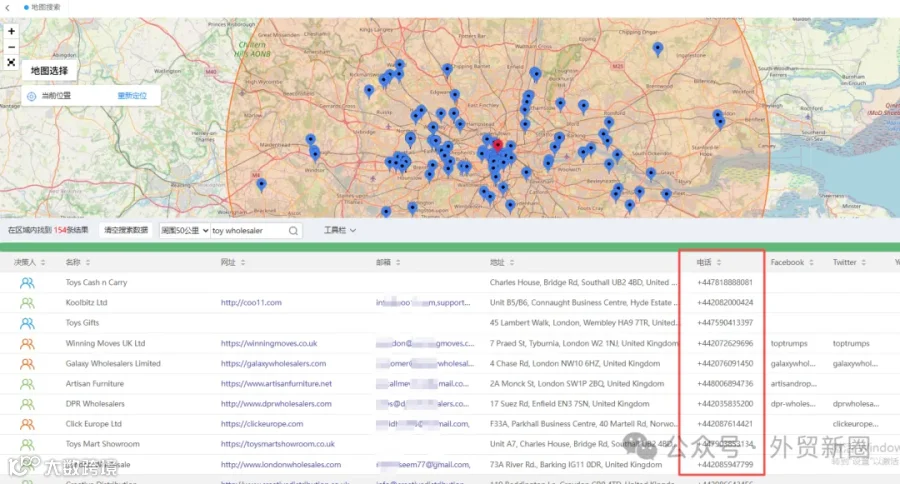This screenshot has height=484, width=900.
Task: Click phone number +447590413397
Action: click(x=725, y=323)
